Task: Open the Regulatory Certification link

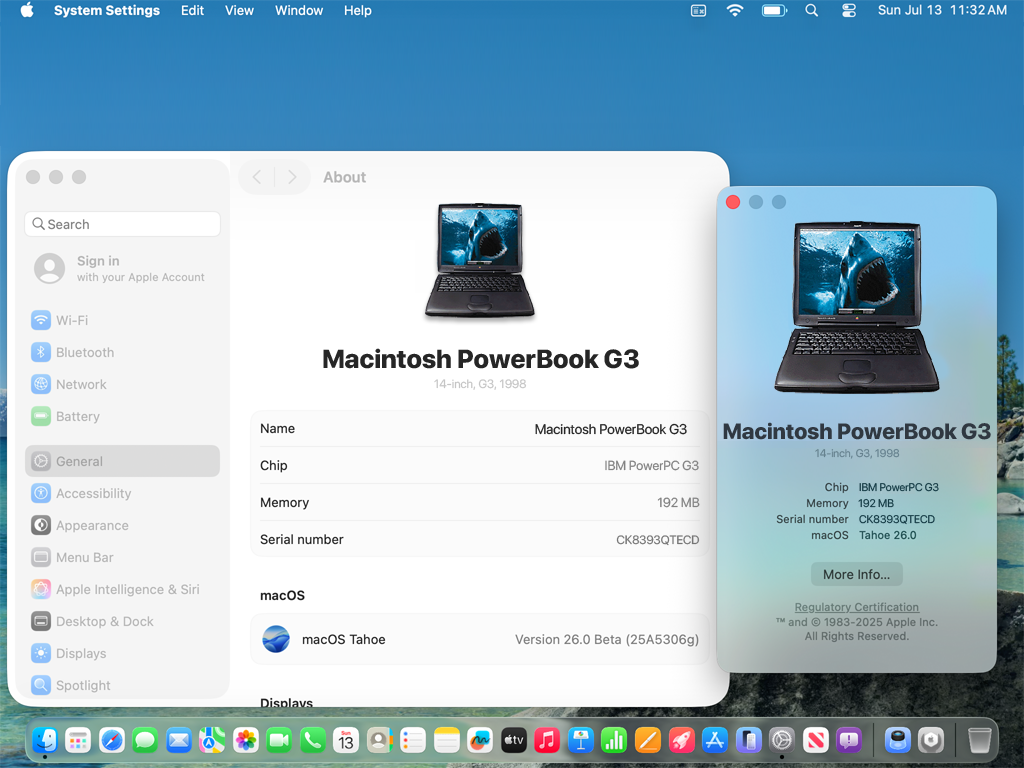Action: click(x=856, y=607)
